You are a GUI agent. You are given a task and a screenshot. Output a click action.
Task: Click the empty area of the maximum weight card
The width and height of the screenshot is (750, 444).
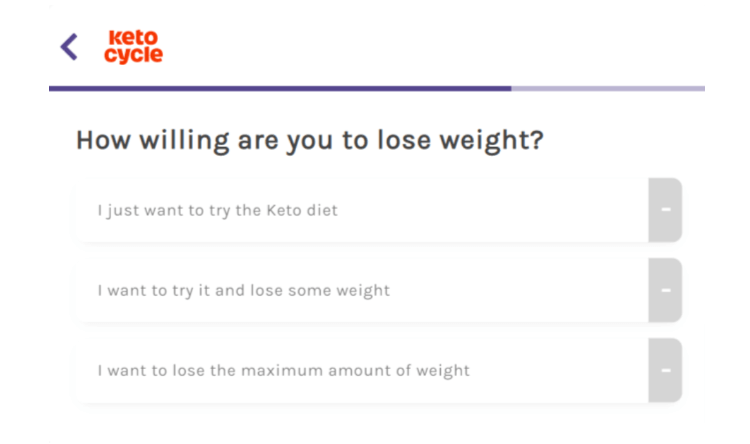(560, 370)
